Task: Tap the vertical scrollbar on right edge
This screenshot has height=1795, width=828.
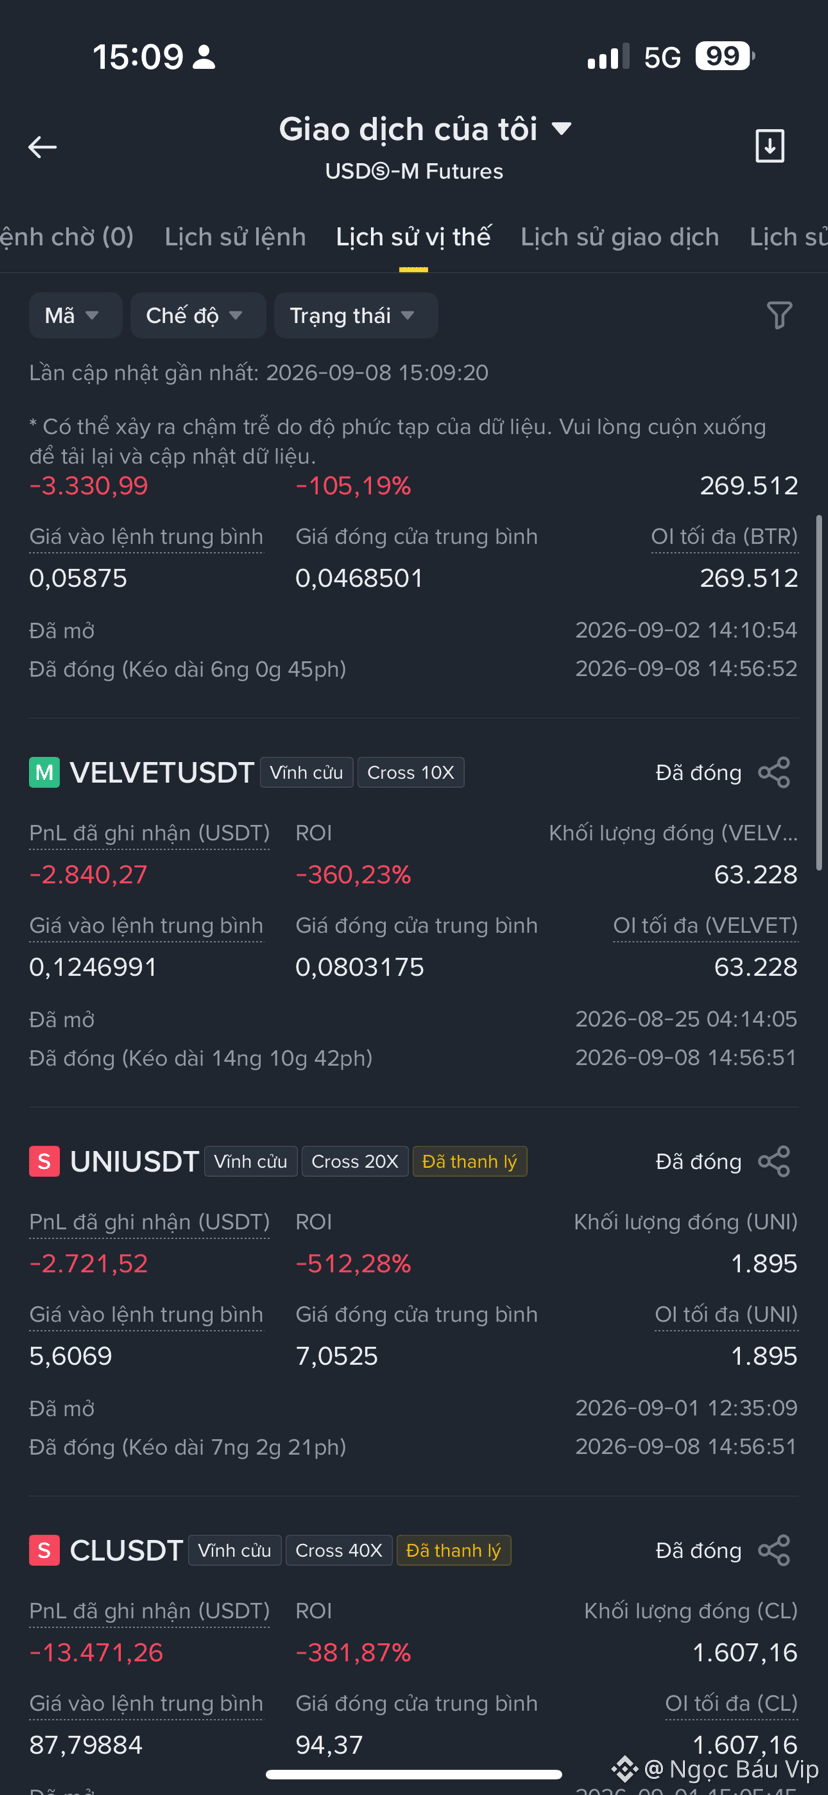Action: (820, 693)
